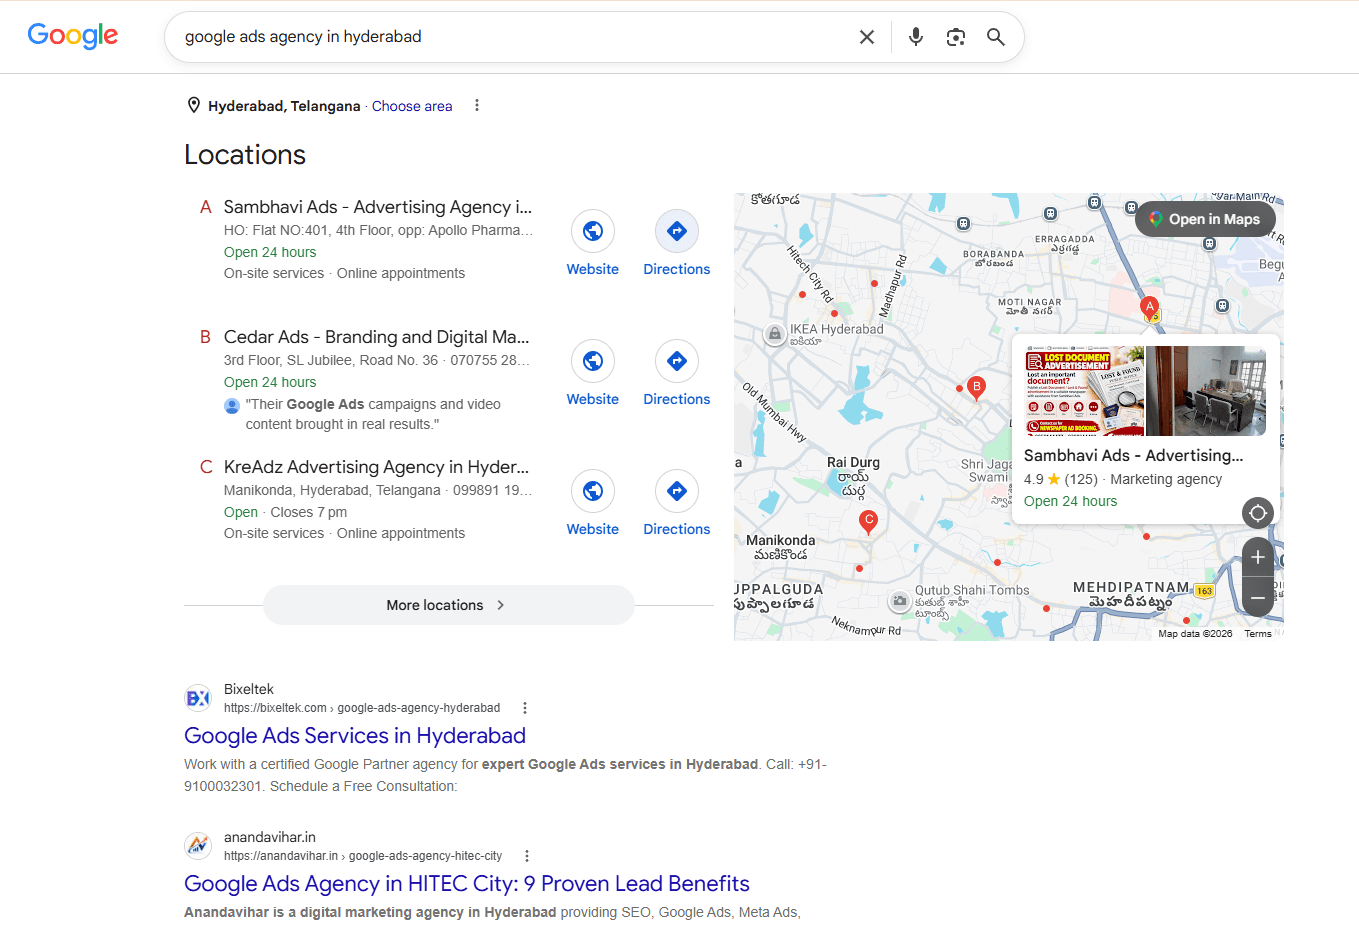Select map pin C near Manikonda
Image resolution: width=1359 pixels, height=925 pixels.
click(x=869, y=521)
